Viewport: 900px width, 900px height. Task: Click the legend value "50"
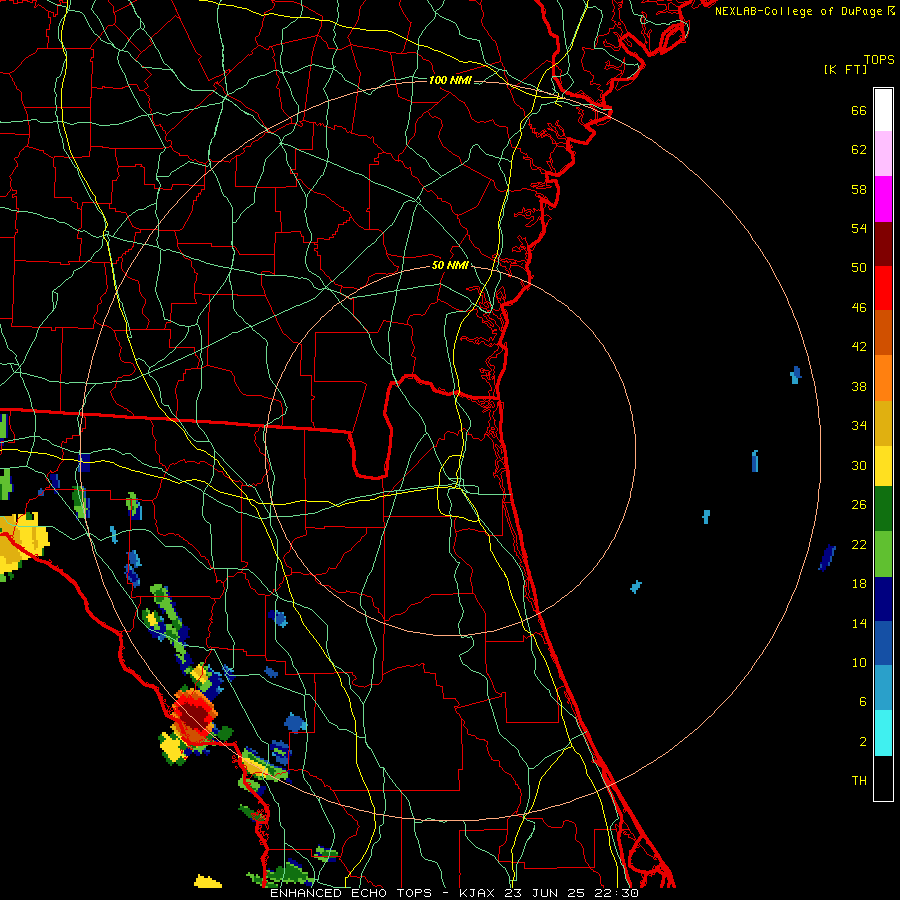point(859,268)
